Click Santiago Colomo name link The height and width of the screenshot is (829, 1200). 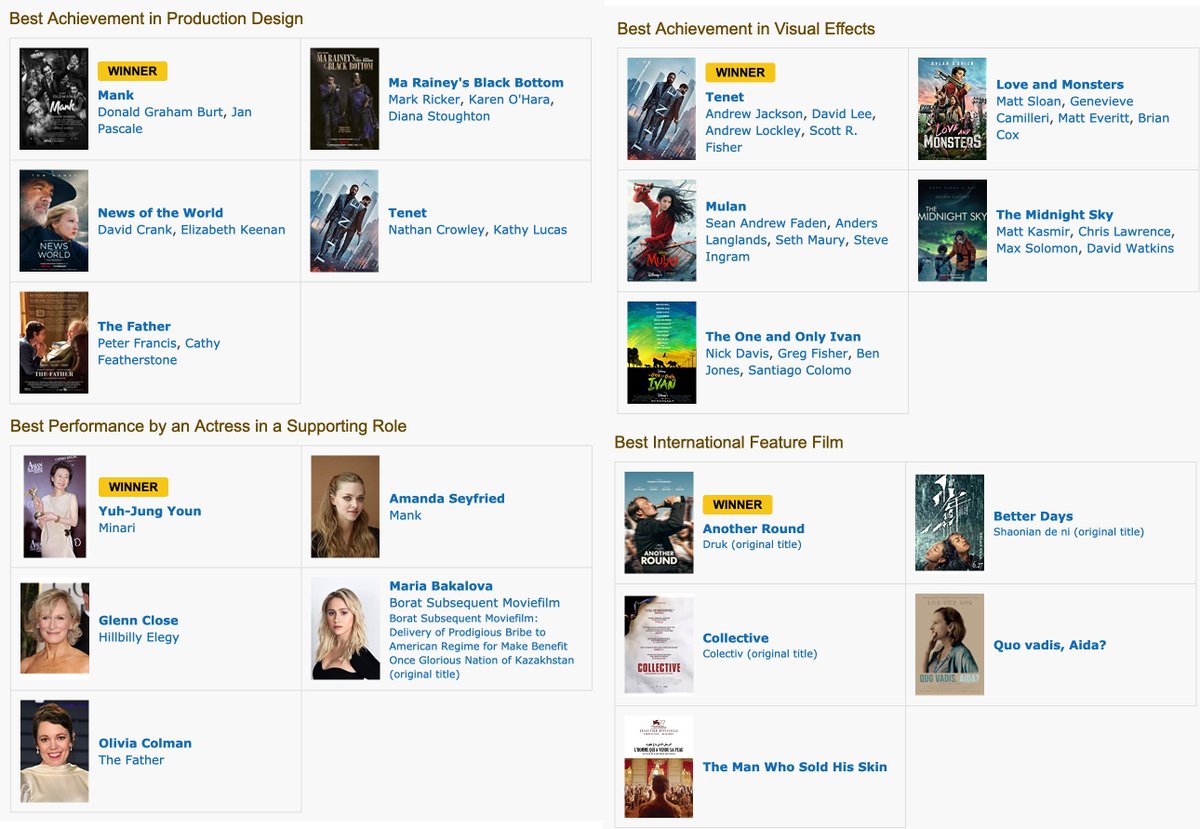(800, 370)
